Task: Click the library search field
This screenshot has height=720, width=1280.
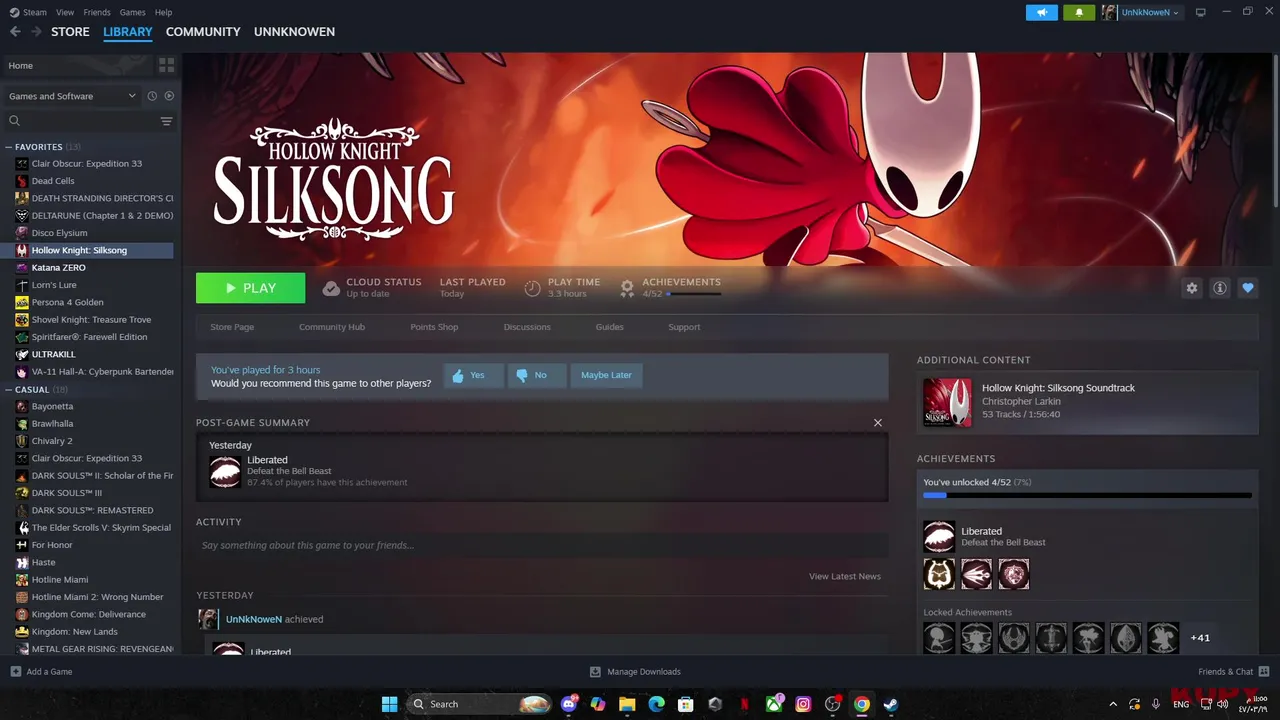Action: (82, 121)
